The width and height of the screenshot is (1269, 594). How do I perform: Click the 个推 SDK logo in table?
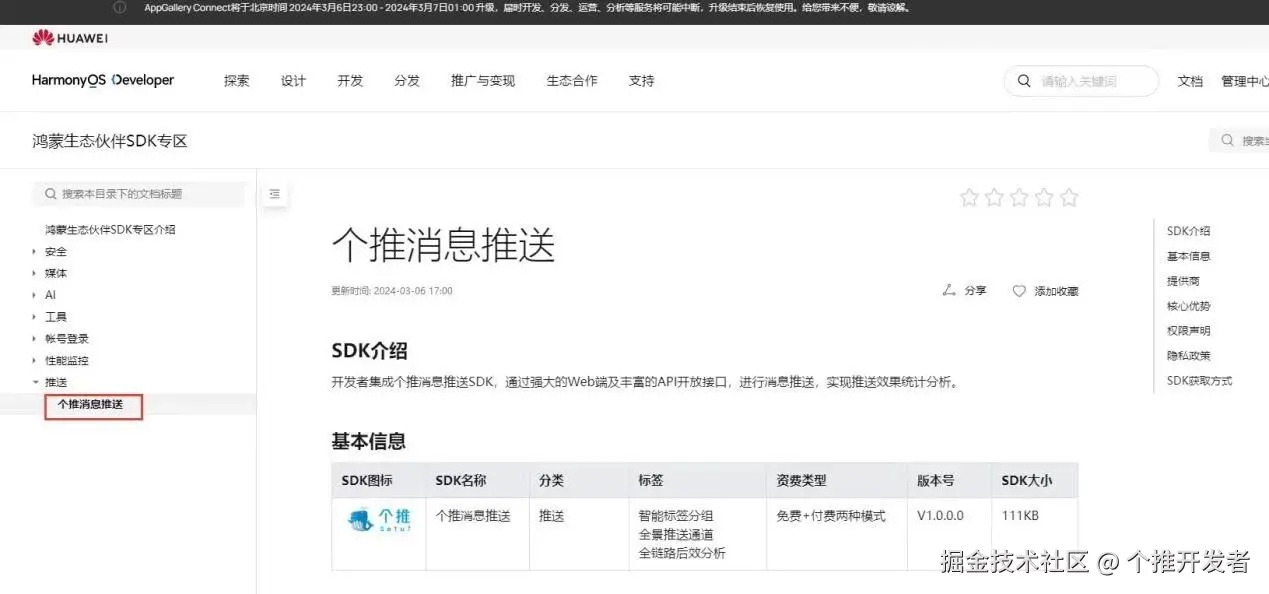click(379, 518)
